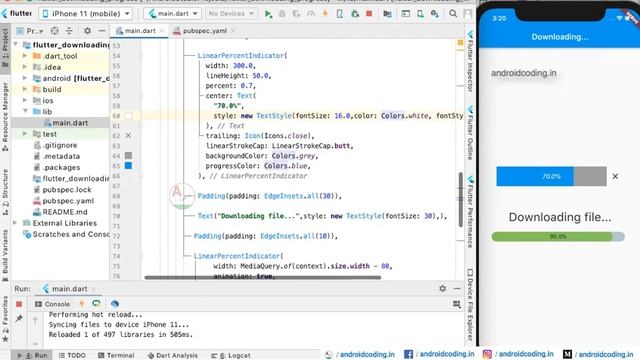Open Run panel settings gear

coord(442,289)
